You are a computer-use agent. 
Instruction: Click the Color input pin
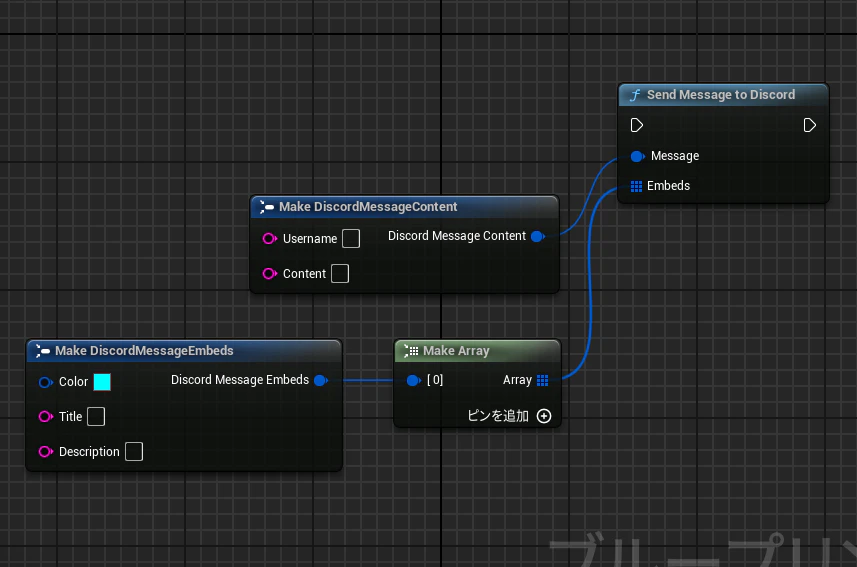45,382
